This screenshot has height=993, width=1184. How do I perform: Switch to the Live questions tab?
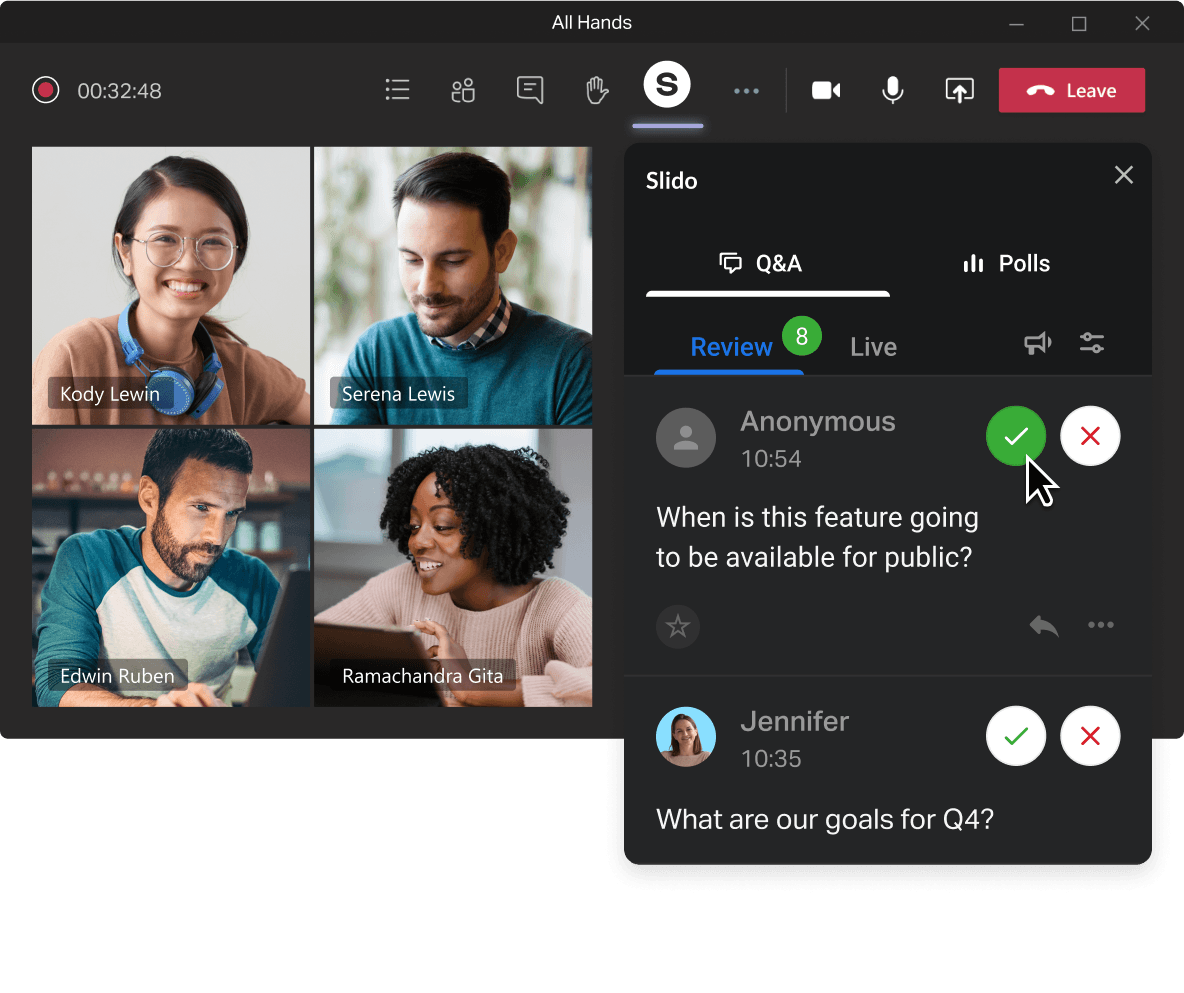872,347
